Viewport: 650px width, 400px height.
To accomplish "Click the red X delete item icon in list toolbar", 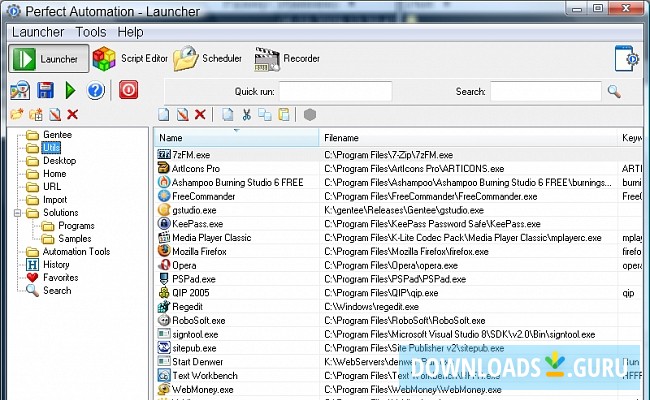I will pyautogui.click(x=200, y=114).
